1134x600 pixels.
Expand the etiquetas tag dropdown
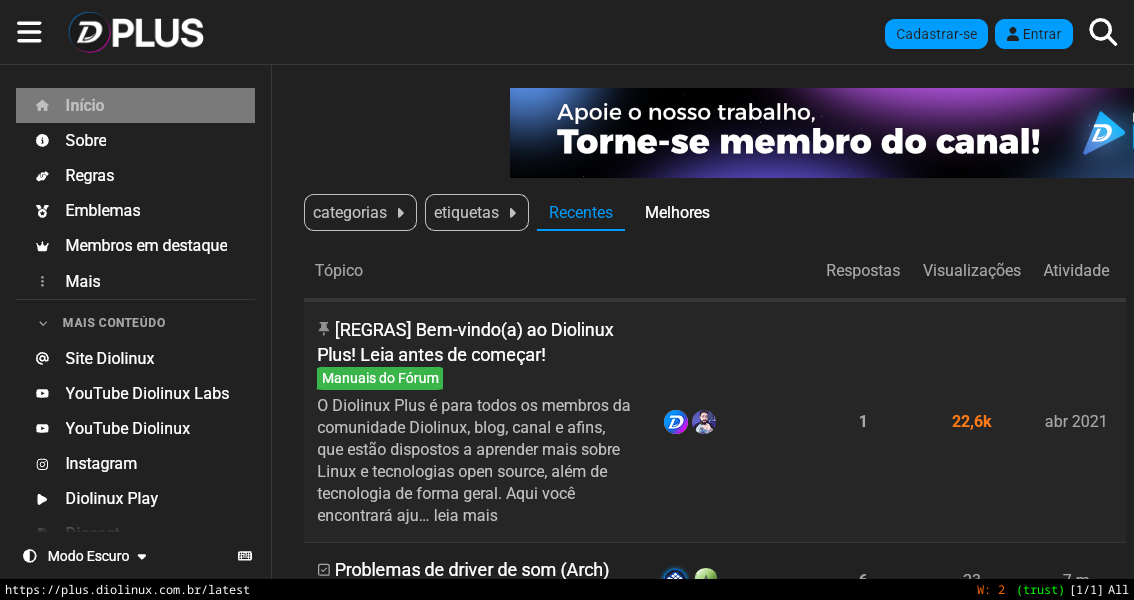point(476,212)
